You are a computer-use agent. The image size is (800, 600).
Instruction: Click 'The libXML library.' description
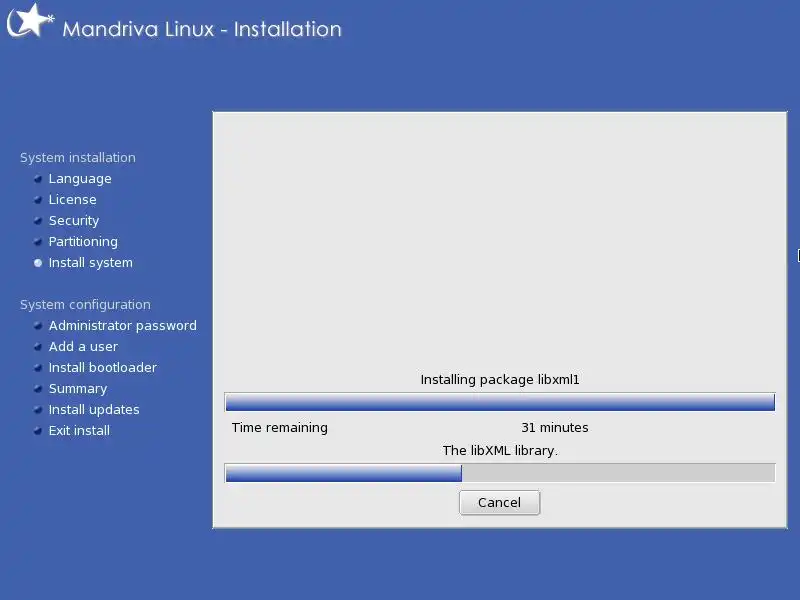click(x=500, y=451)
